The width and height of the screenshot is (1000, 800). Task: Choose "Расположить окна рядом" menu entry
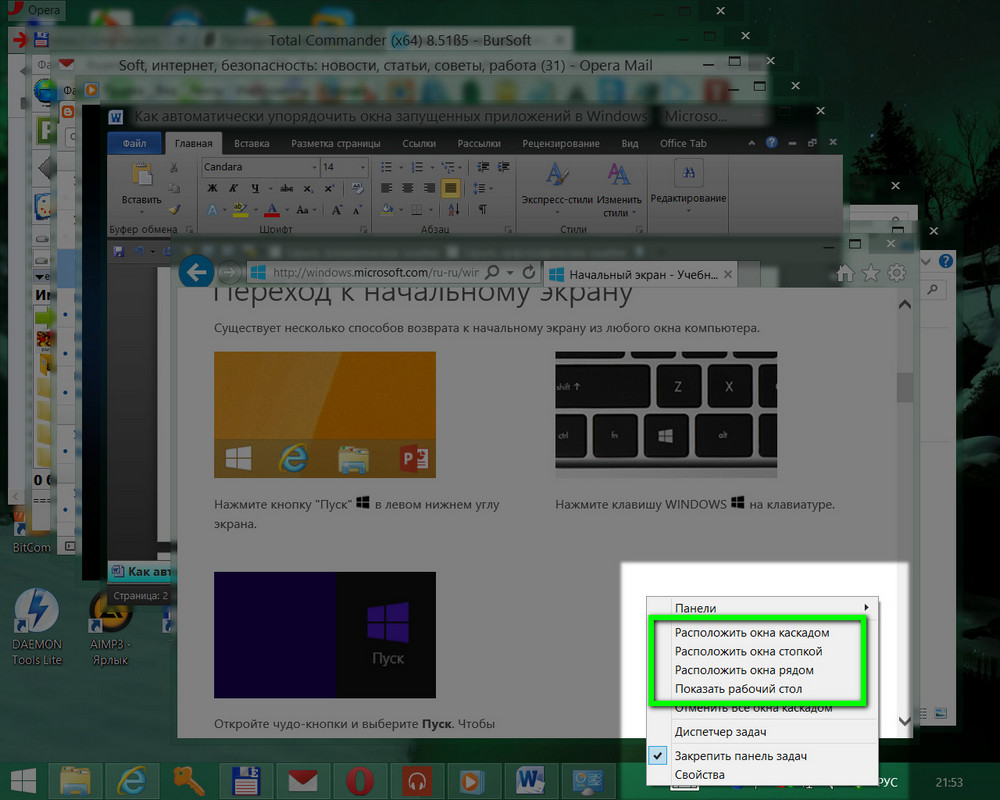744,670
